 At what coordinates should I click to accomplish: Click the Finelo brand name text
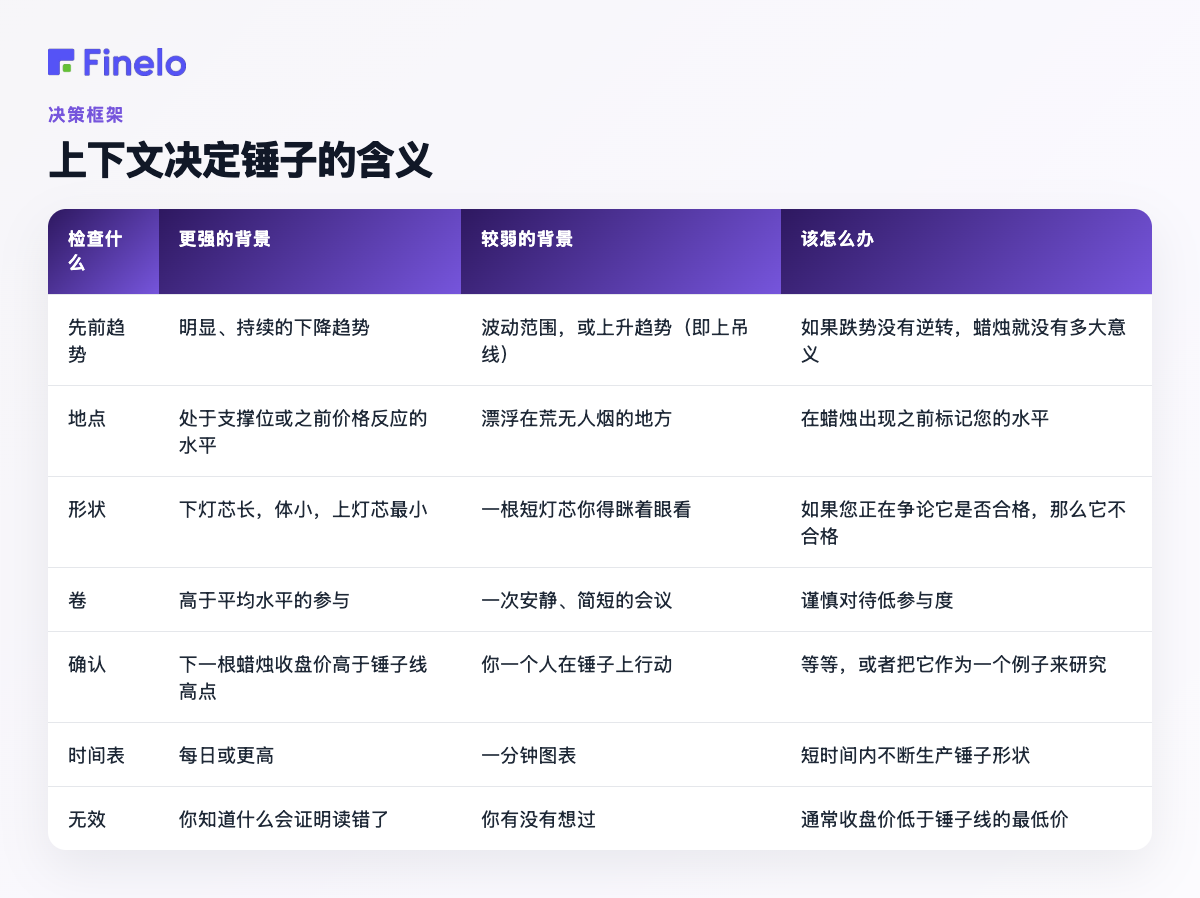click(x=134, y=62)
